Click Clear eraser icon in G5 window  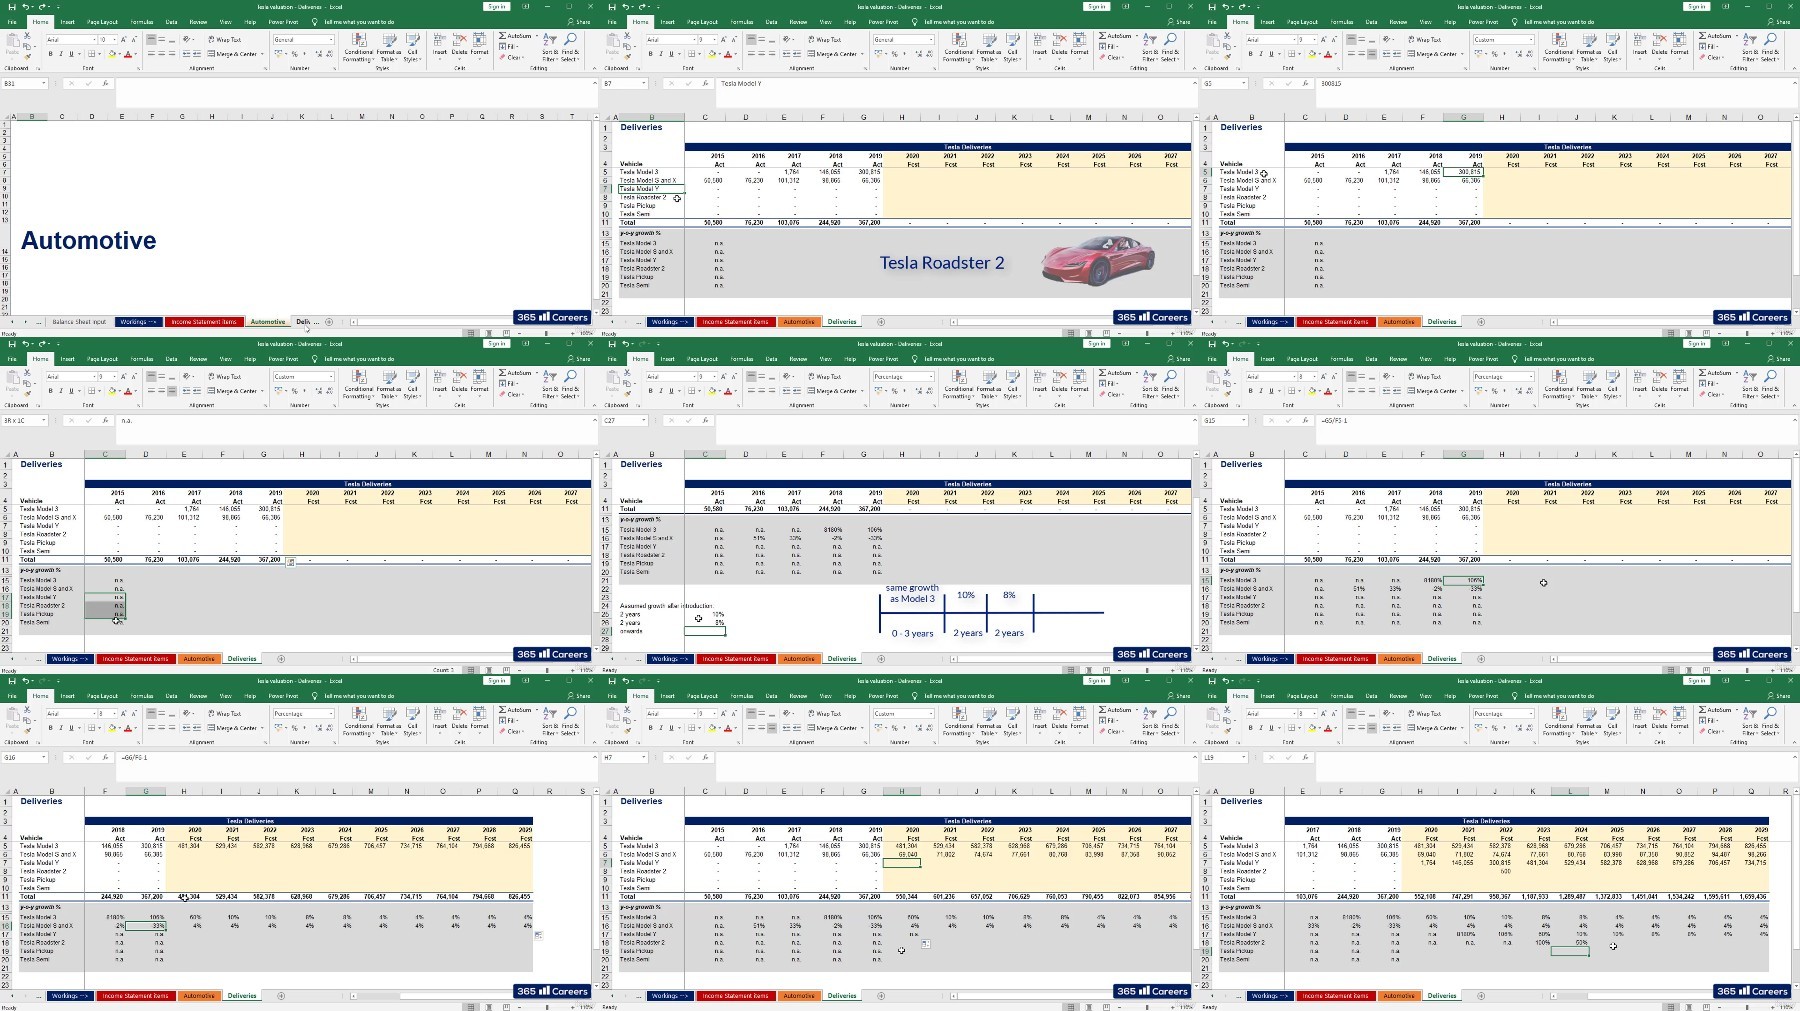(x=1703, y=57)
